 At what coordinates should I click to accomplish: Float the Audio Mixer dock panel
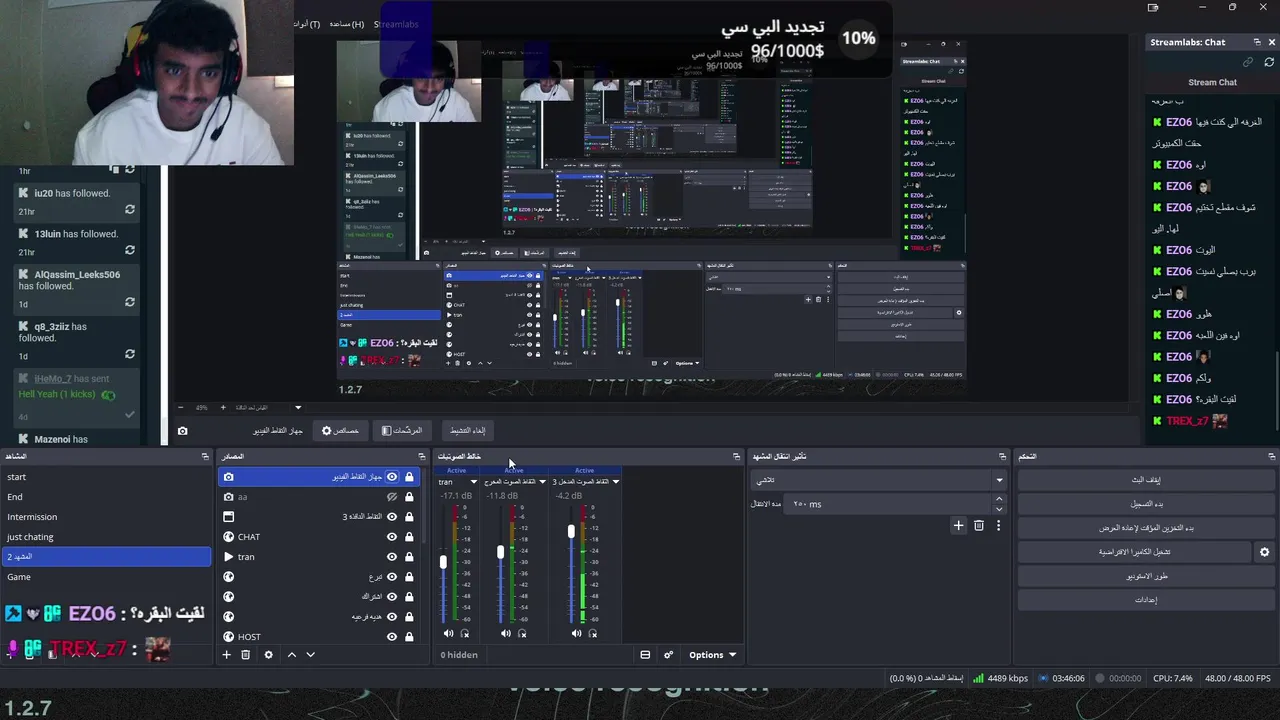tap(736, 457)
